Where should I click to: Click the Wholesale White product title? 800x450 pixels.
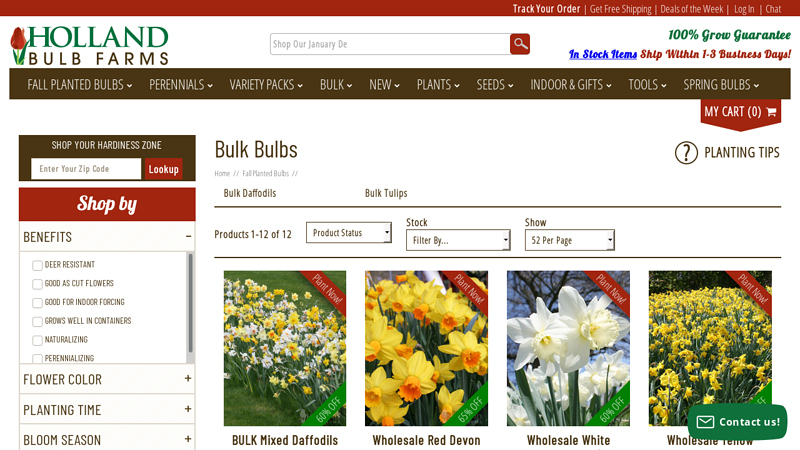[x=568, y=440]
